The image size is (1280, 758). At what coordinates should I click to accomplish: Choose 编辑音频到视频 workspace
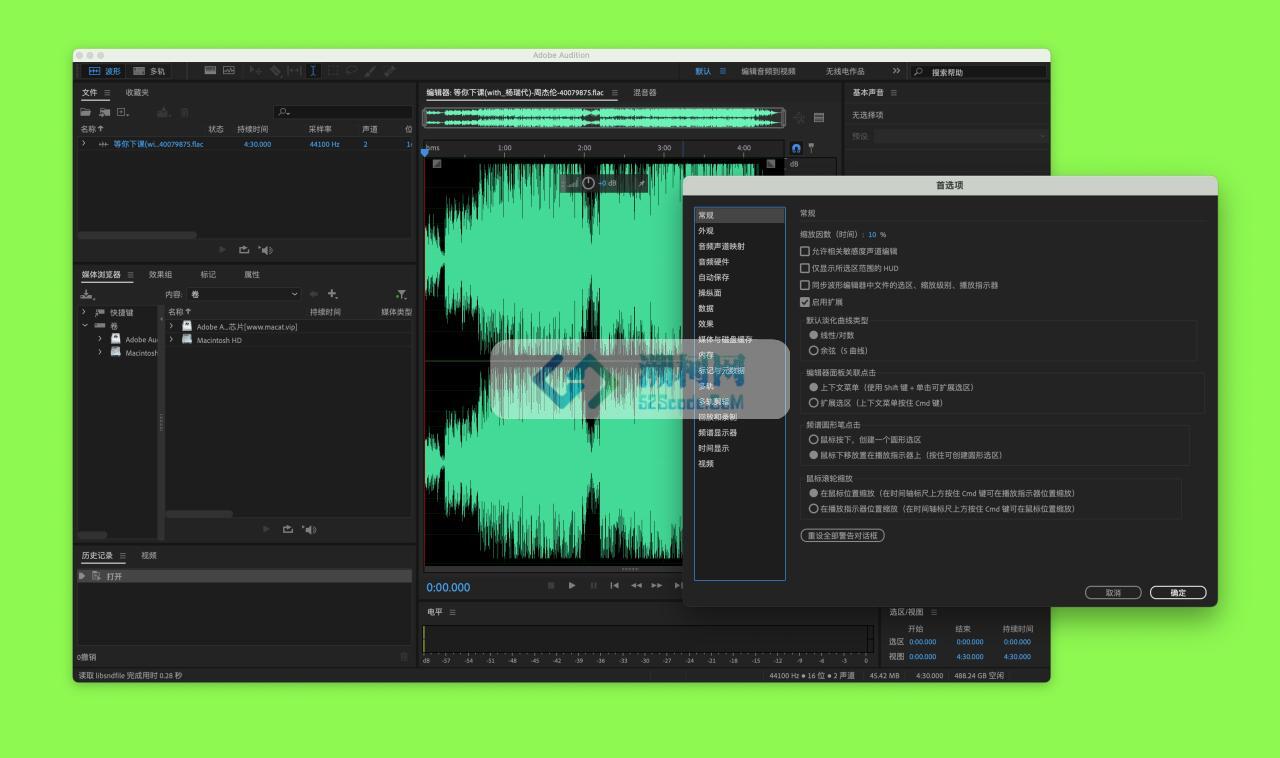(768, 71)
